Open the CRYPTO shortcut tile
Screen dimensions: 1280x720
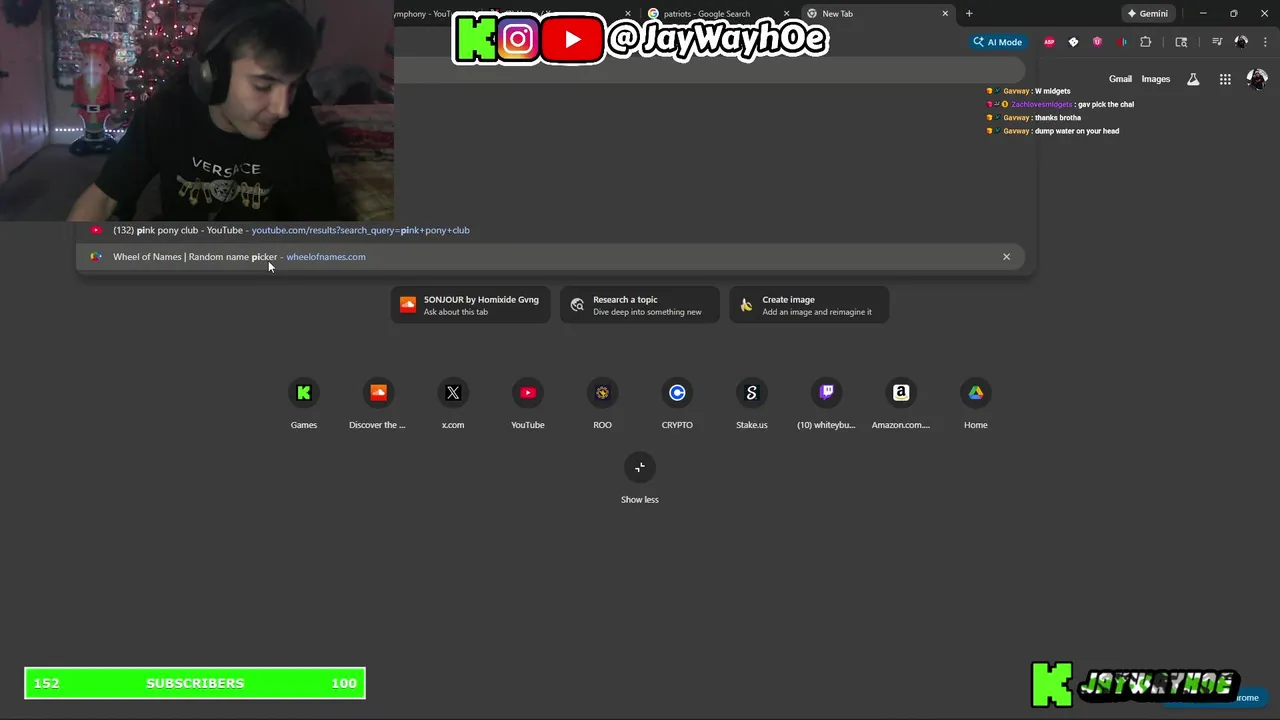677,404
